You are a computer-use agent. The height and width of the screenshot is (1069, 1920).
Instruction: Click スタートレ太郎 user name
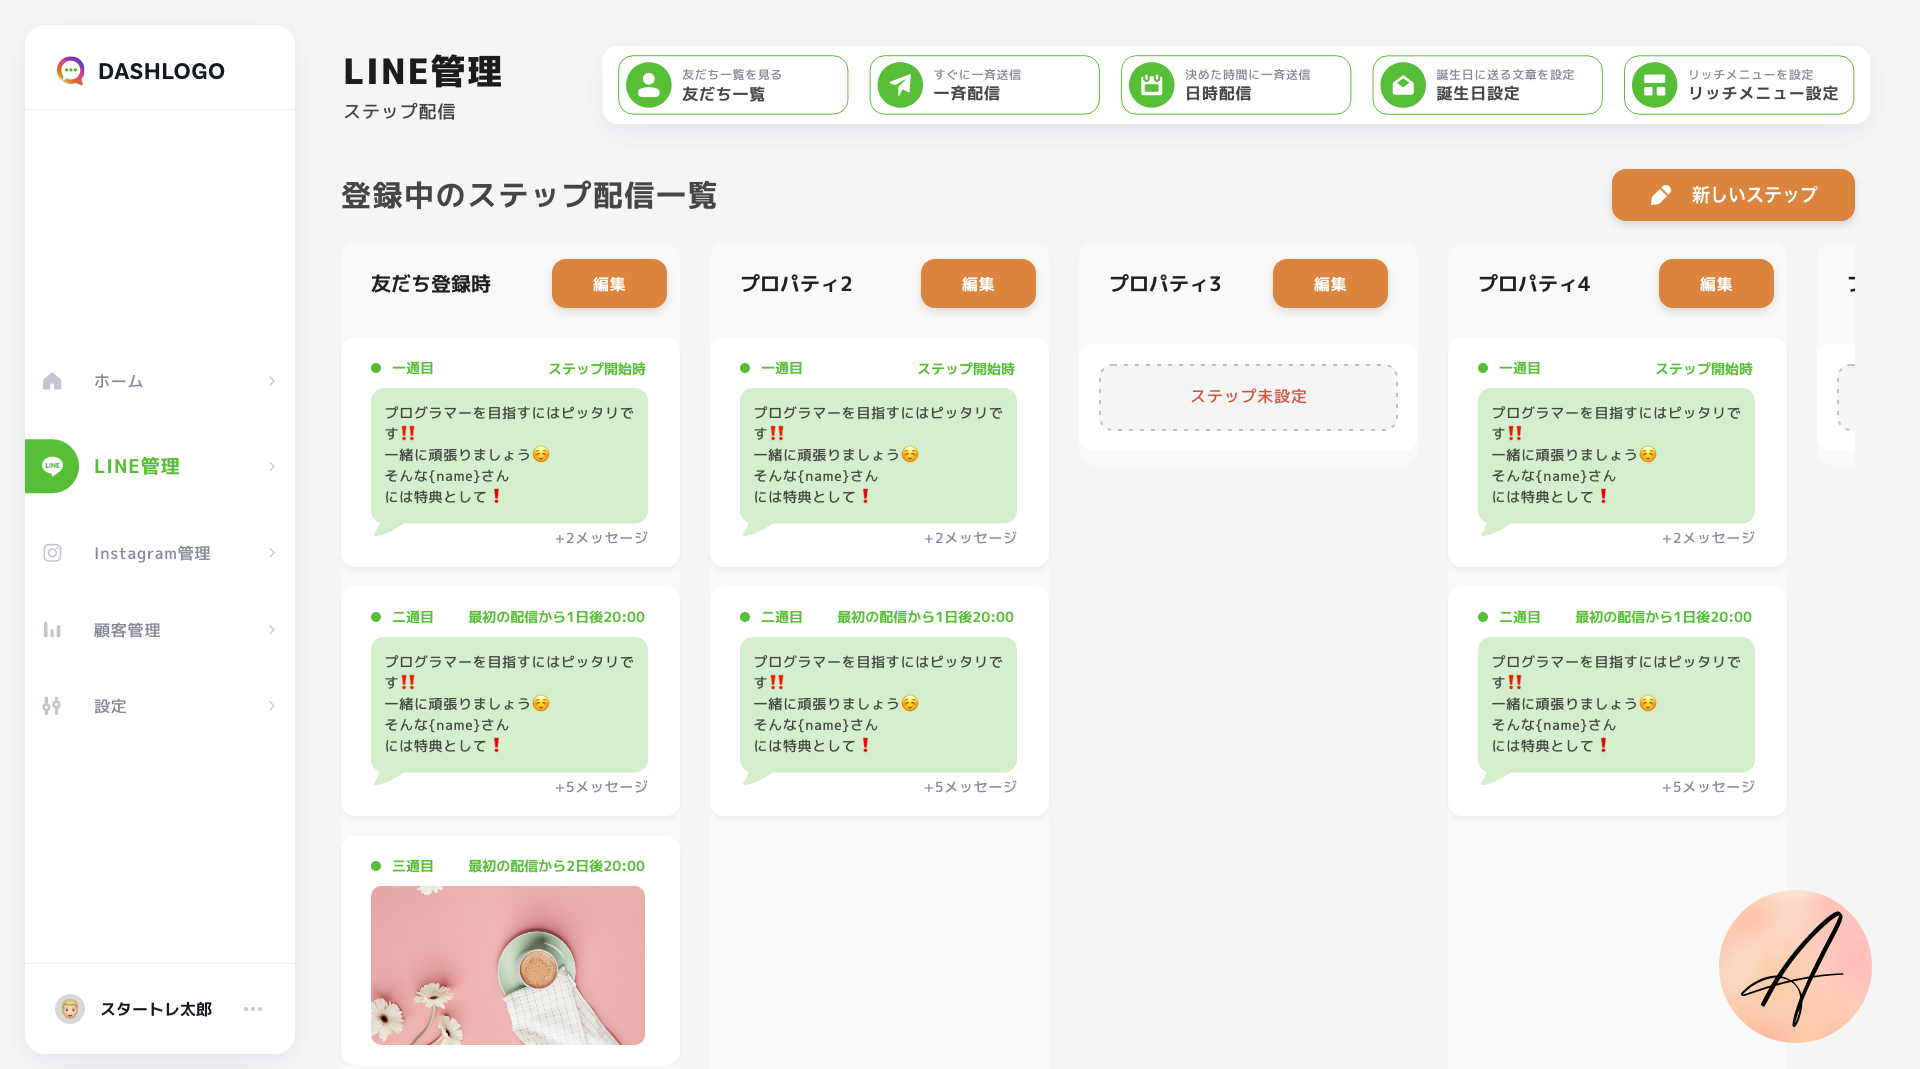[156, 1009]
